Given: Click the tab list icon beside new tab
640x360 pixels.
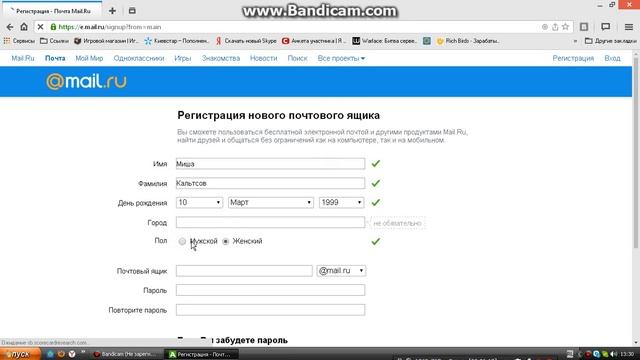Looking at the screenshot, I should pyautogui.click(x=132, y=11).
